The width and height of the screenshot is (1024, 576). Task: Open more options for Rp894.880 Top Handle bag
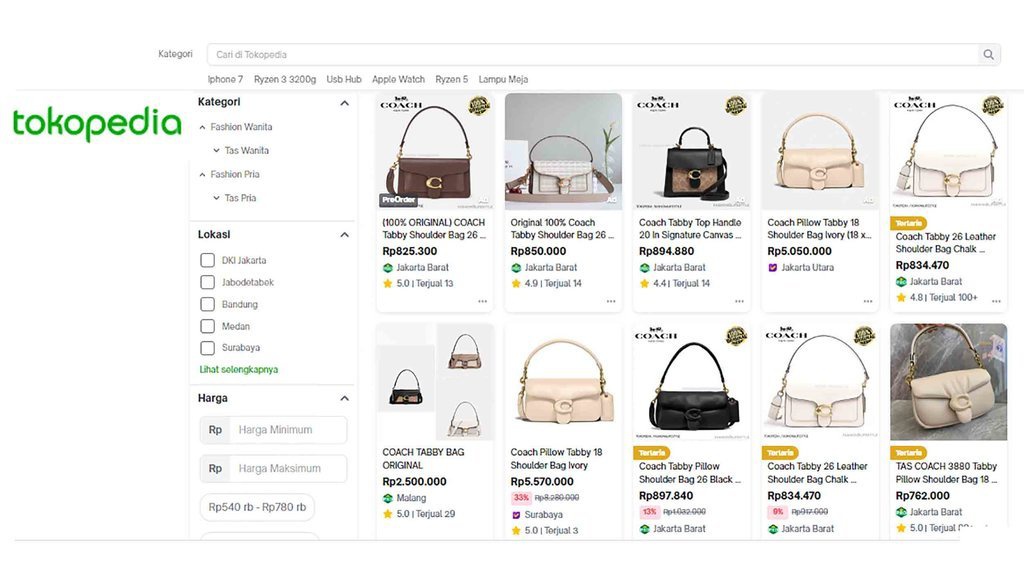pos(739,301)
